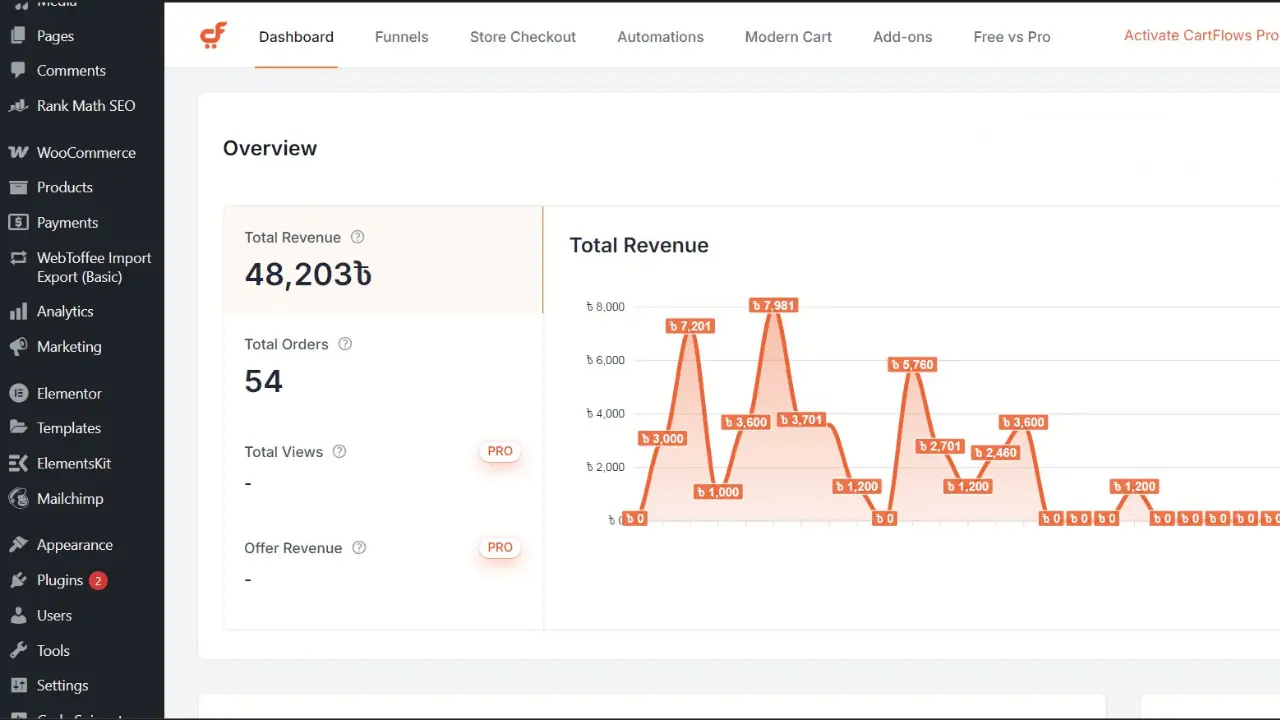Click the Mailchimp icon in sidebar
The width and height of the screenshot is (1280, 720).
coord(18,498)
